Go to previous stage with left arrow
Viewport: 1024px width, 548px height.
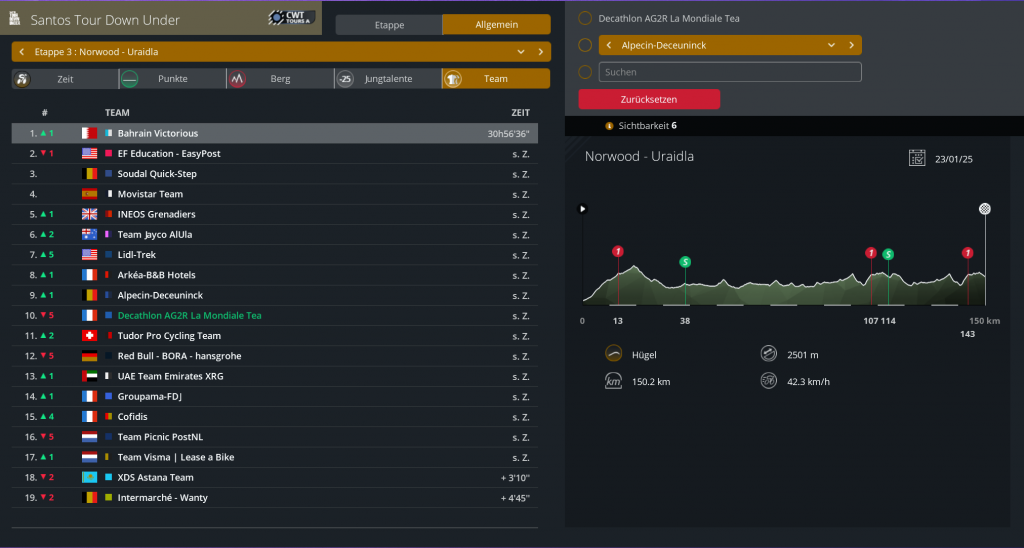point(21,52)
